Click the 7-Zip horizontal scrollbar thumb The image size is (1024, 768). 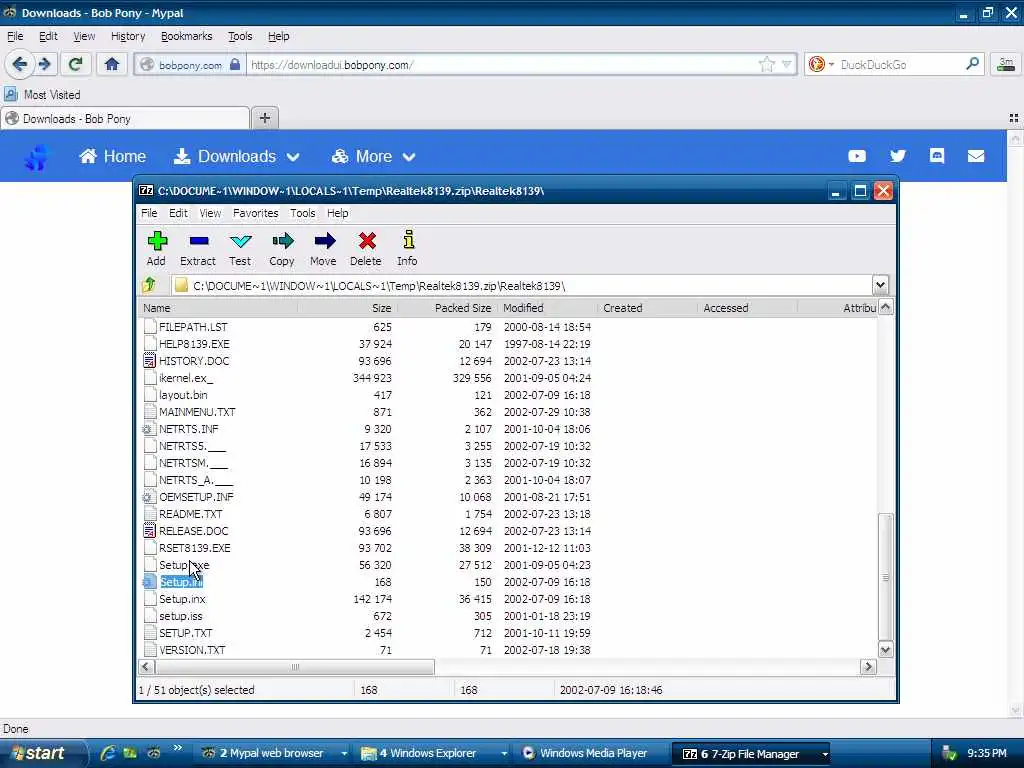pyautogui.click(x=295, y=667)
